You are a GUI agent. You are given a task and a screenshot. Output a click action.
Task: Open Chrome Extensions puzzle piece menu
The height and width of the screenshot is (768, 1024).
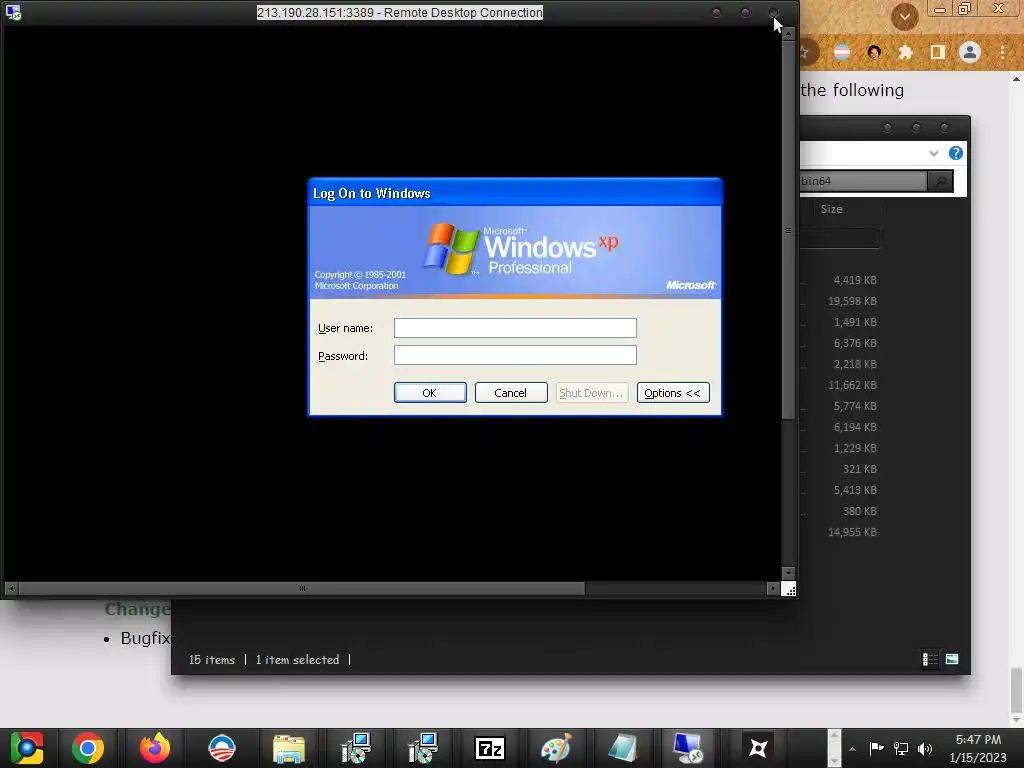point(905,52)
